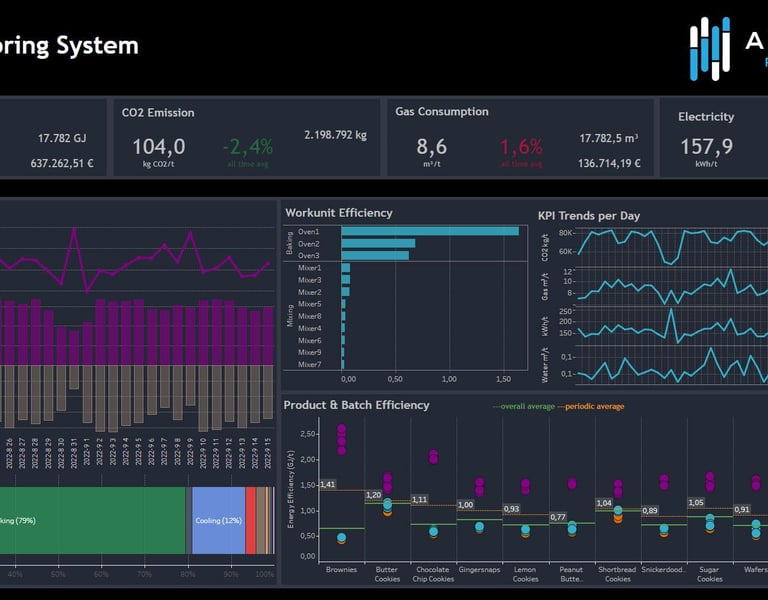
Task: Select the Brownies product column label
Action: click(x=341, y=570)
